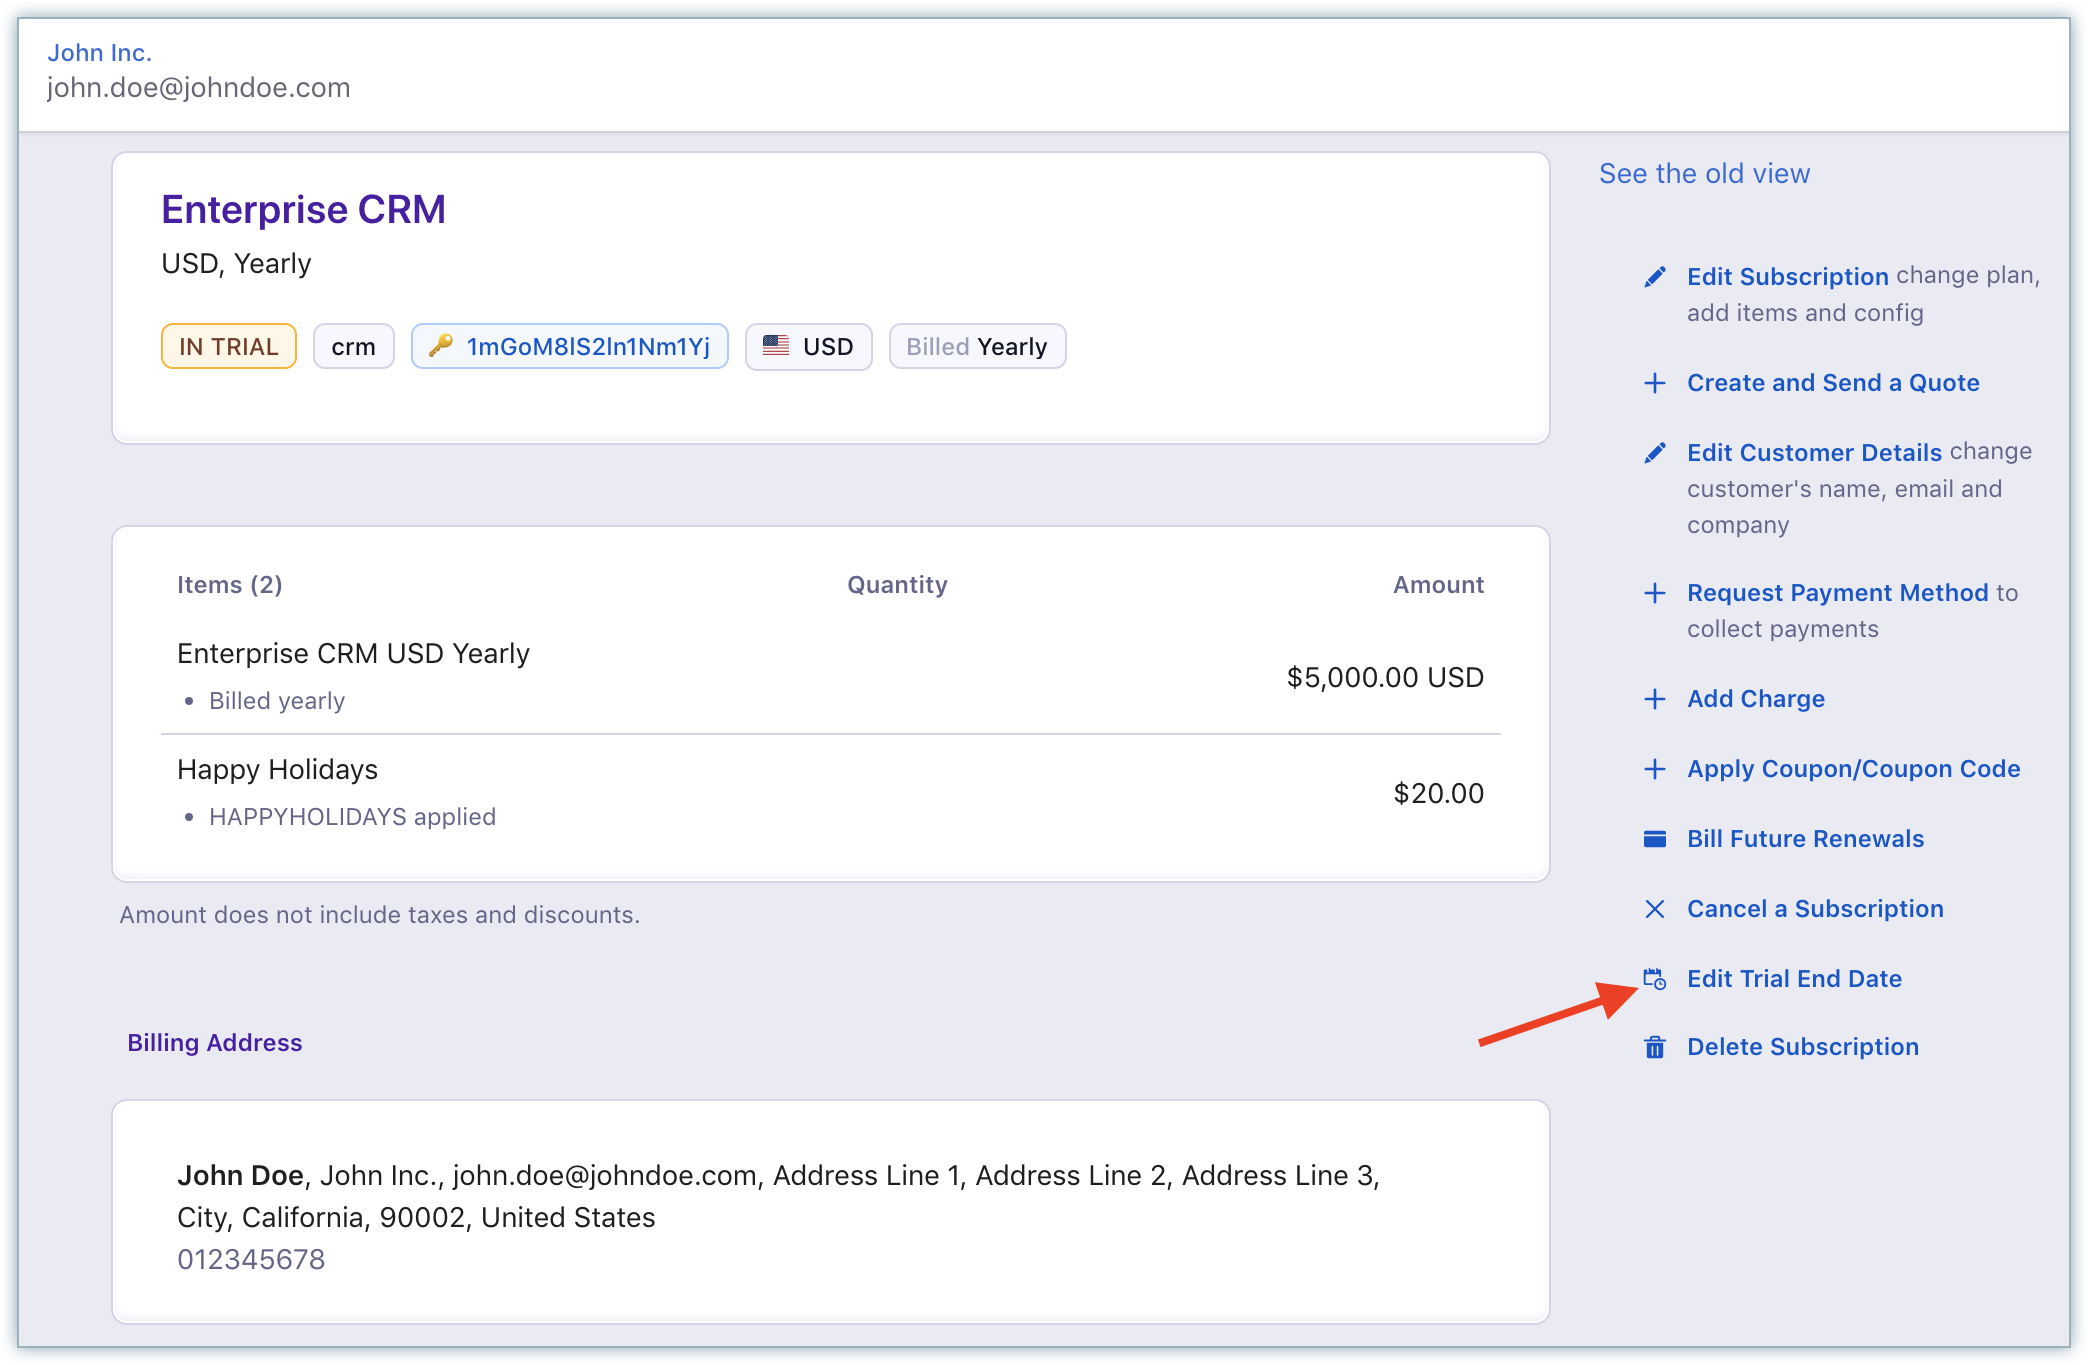Viewport: 2088px width, 1365px height.
Task: Open Edit Trial End Date
Action: pos(1794,979)
